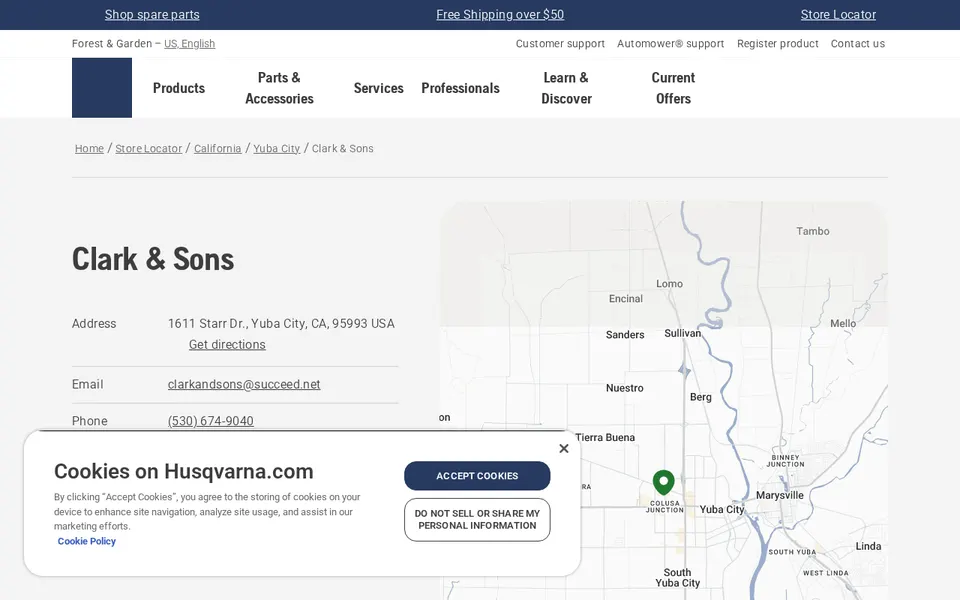
Task: Click Contact us link
Action: pyautogui.click(x=858, y=43)
